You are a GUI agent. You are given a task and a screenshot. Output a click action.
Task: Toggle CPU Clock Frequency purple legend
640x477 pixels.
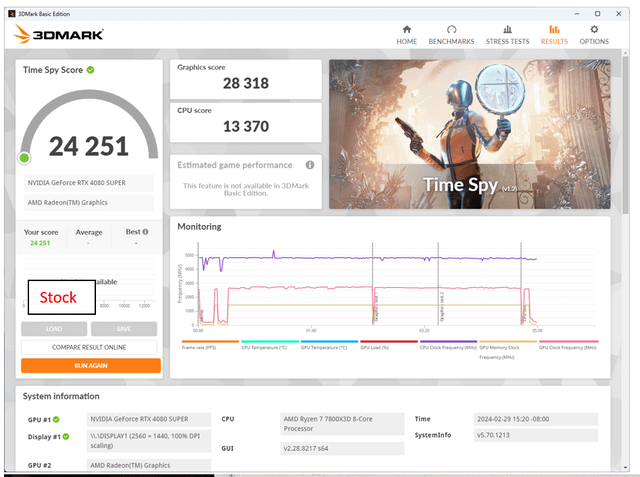[x=448, y=342]
